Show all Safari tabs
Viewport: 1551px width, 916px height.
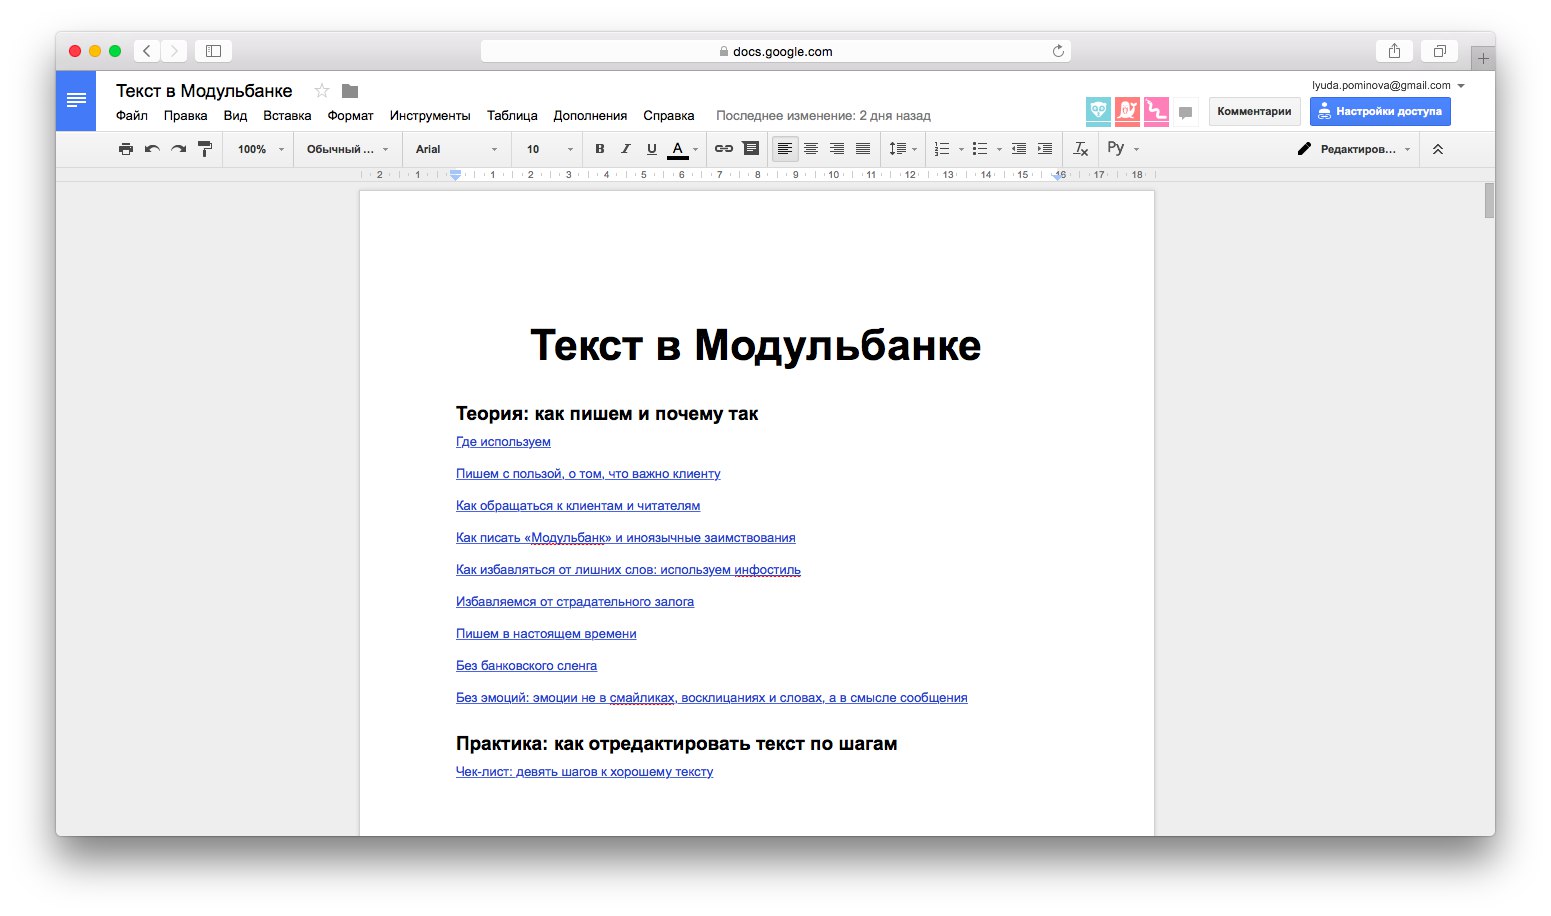(x=1440, y=51)
